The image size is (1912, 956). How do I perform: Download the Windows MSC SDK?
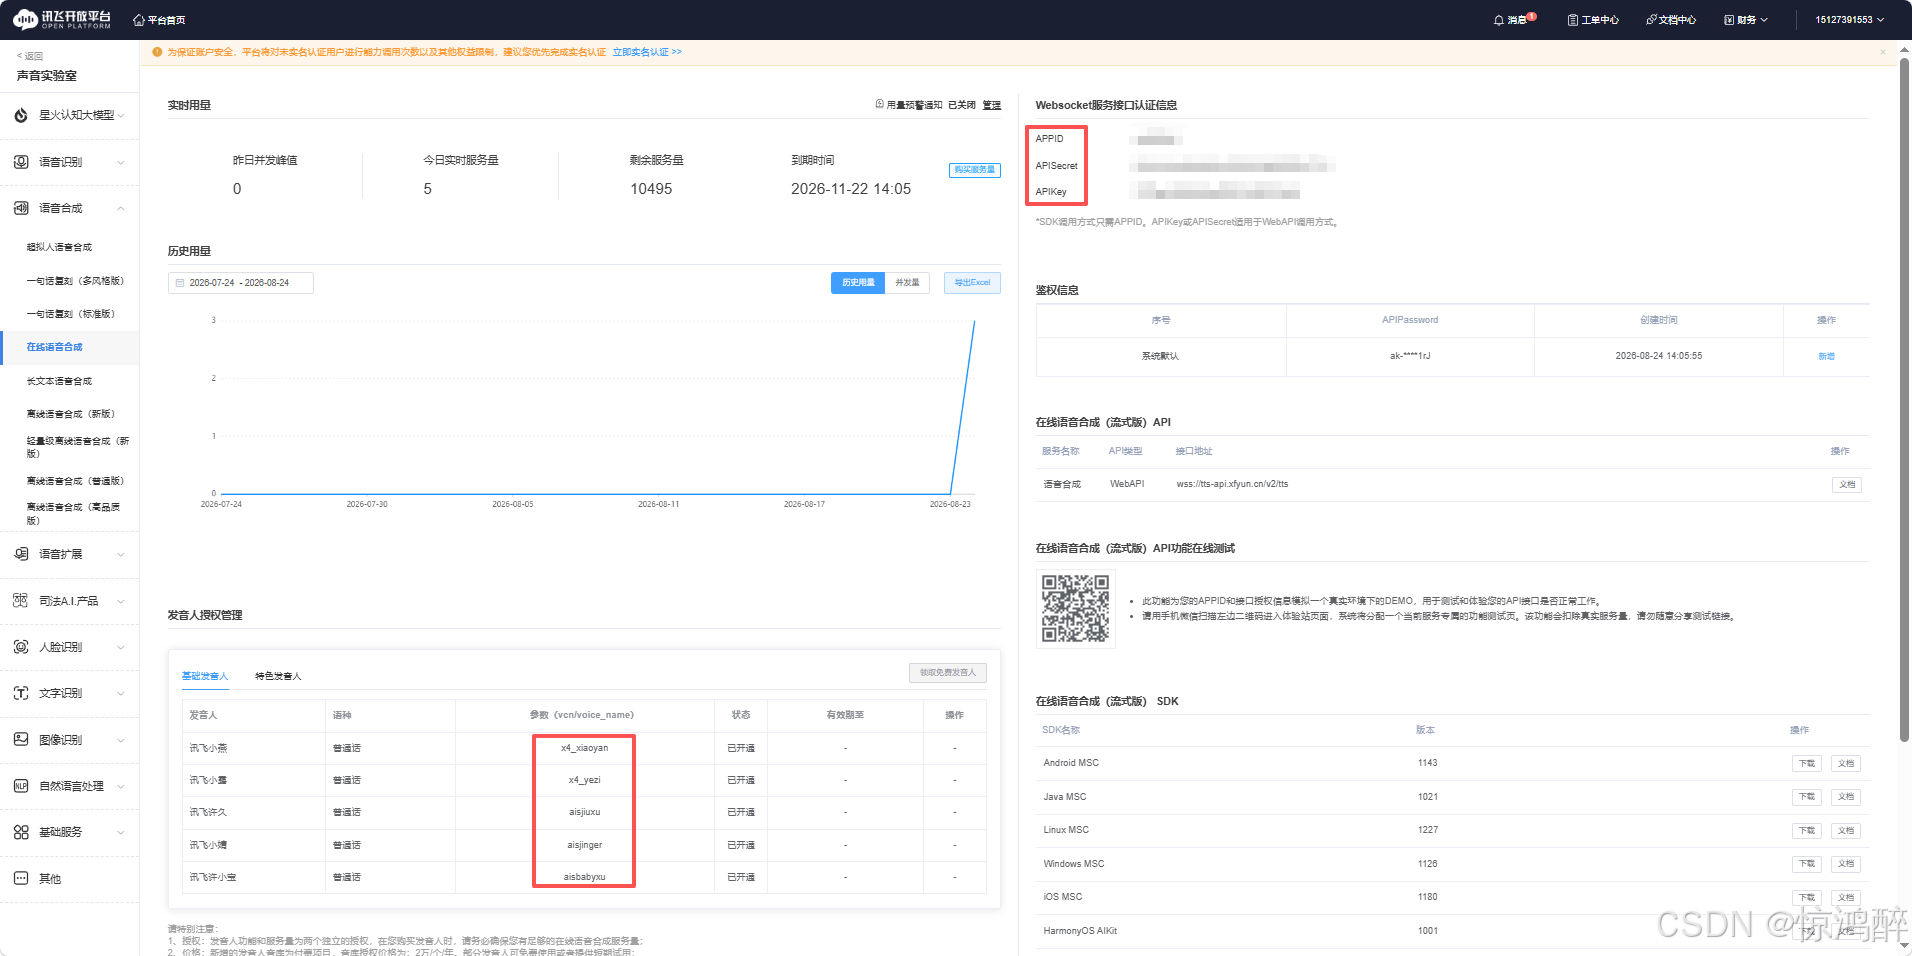1807,864
